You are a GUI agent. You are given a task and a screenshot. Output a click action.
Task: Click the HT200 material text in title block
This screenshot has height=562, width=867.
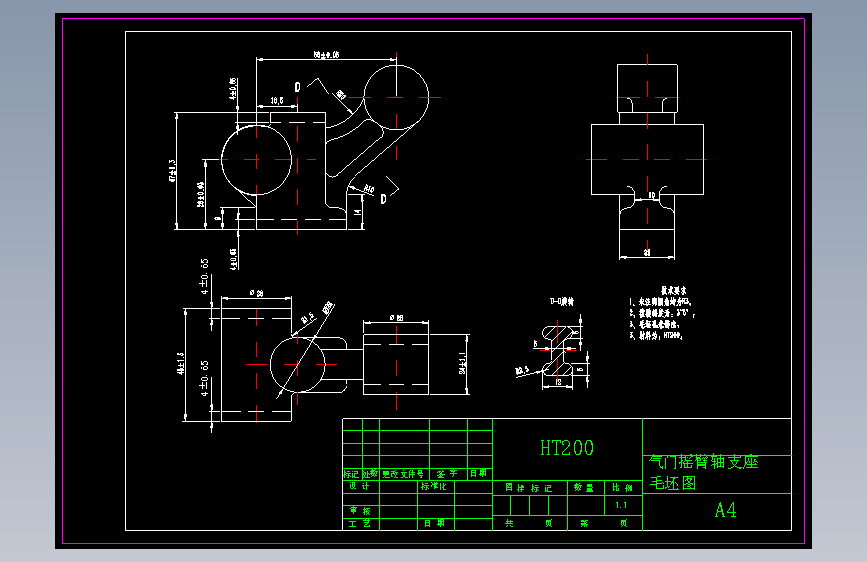point(567,448)
